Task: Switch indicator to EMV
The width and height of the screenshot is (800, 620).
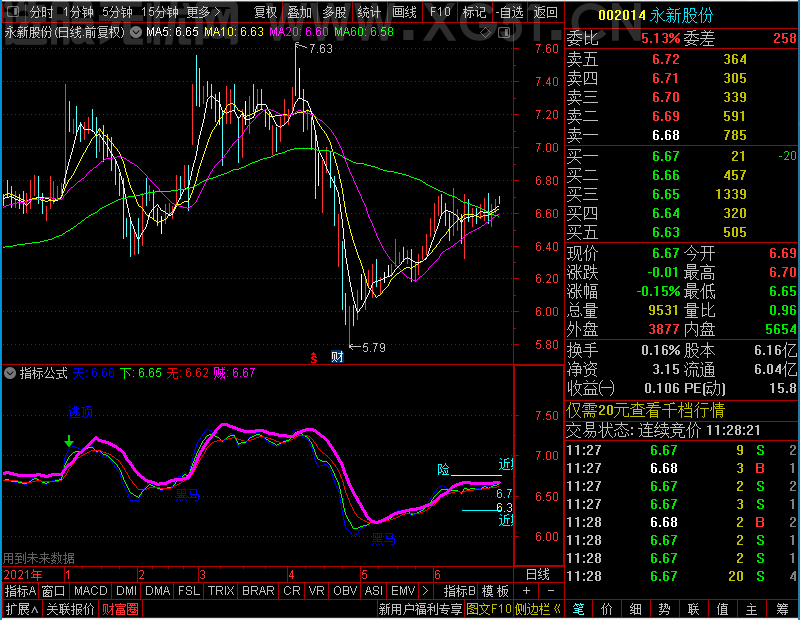Action: coord(403,591)
